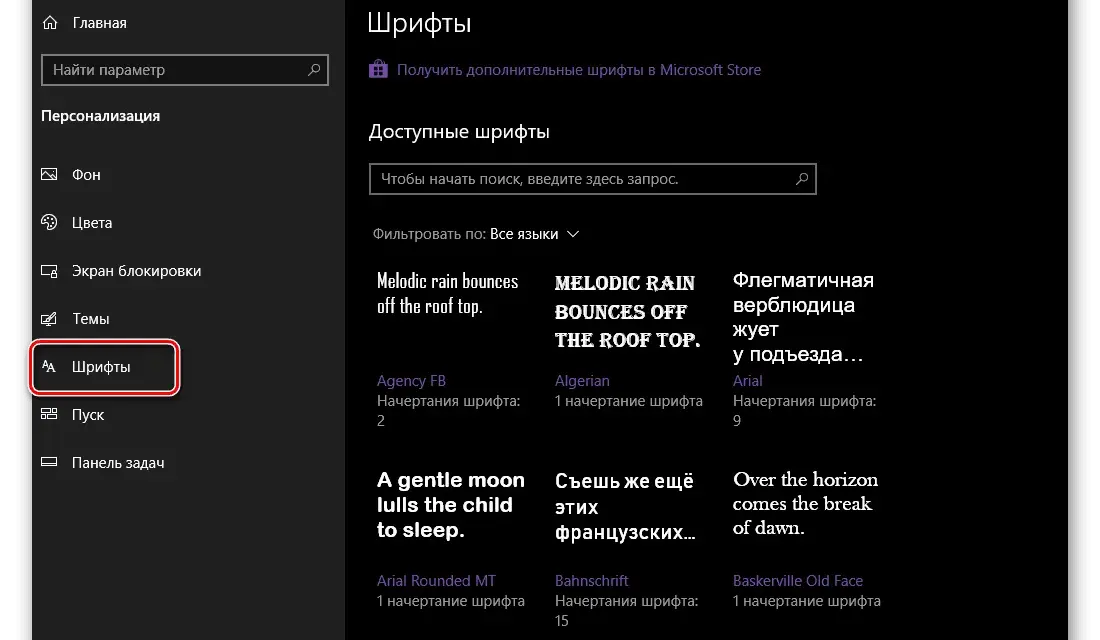The height and width of the screenshot is (640, 1100).
Task: Click the Home house icon
Action: 50,22
